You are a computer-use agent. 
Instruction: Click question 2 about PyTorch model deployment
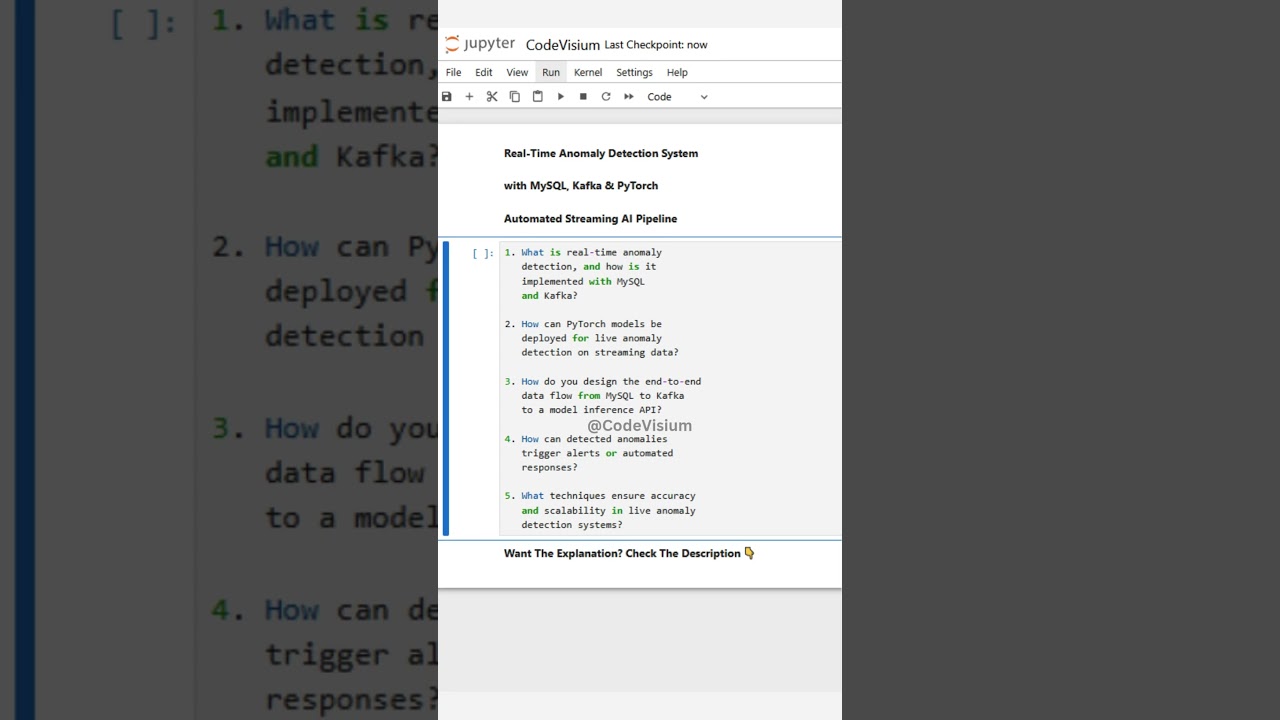point(591,338)
